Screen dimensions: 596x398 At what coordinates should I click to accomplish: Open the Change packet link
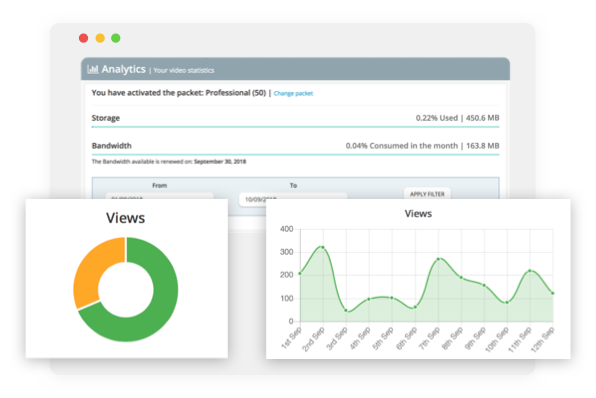tap(293, 94)
